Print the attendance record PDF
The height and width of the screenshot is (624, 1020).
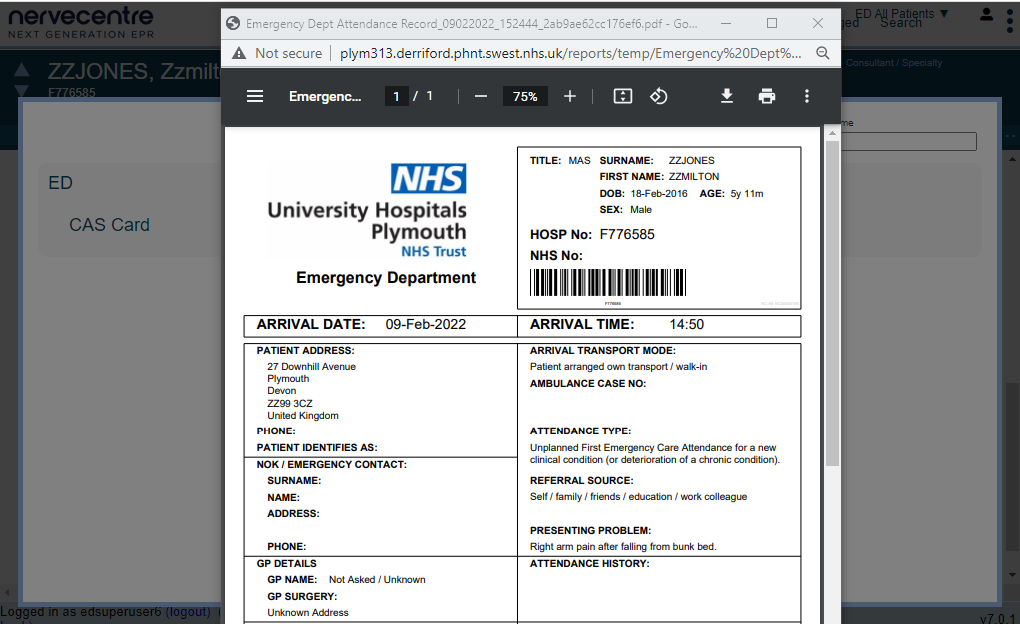[767, 96]
